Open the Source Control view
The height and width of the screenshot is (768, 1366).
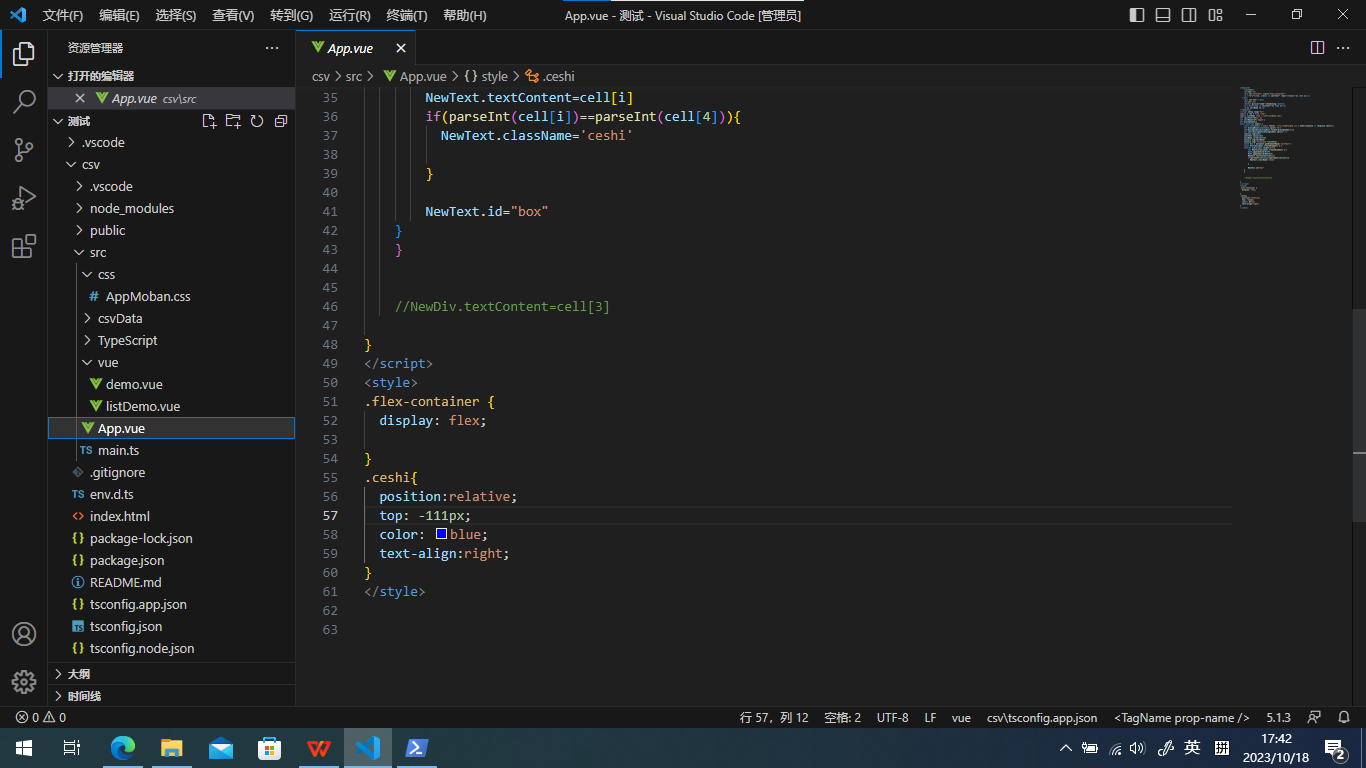pos(24,150)
